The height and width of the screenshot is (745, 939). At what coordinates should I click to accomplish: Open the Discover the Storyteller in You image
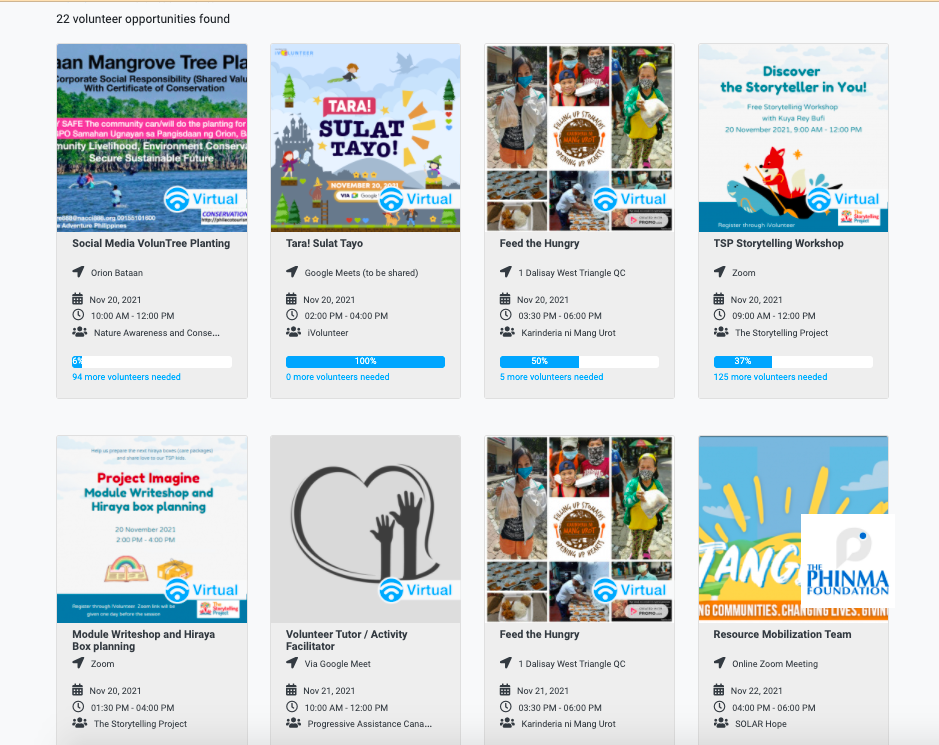[793, 138]
